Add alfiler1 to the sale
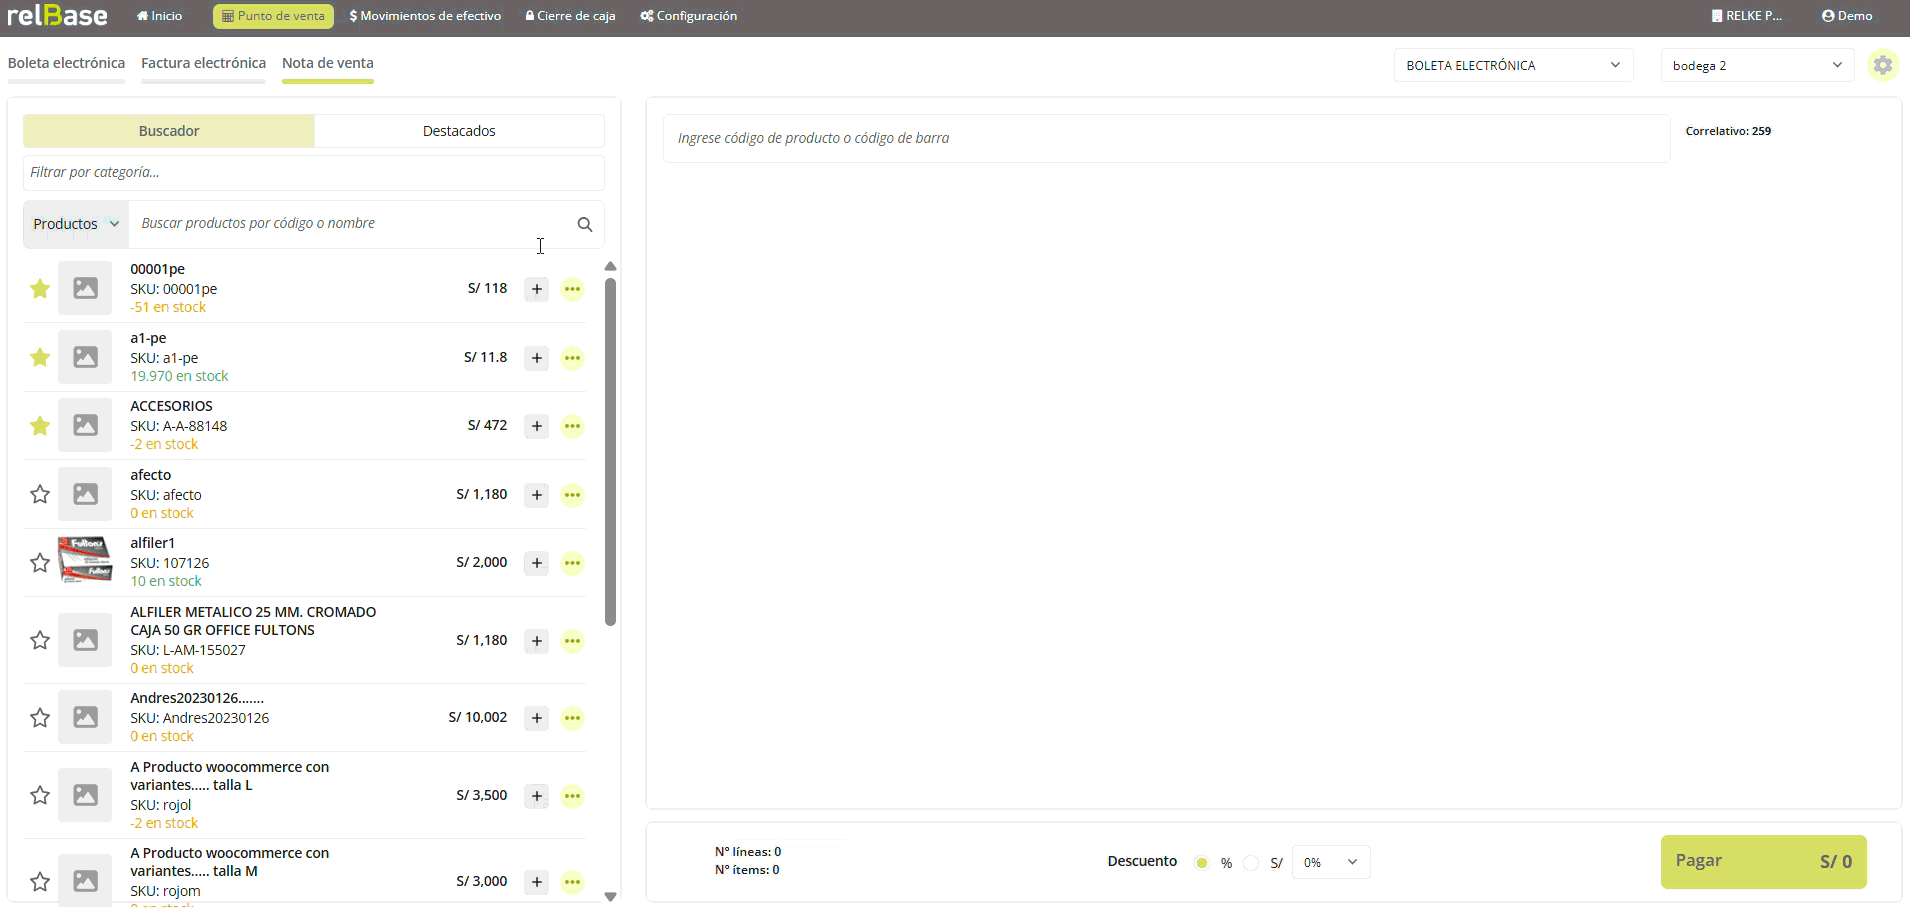Image resolution: width=1910 pixels, height=916 pixels. [x=537, y=563]
